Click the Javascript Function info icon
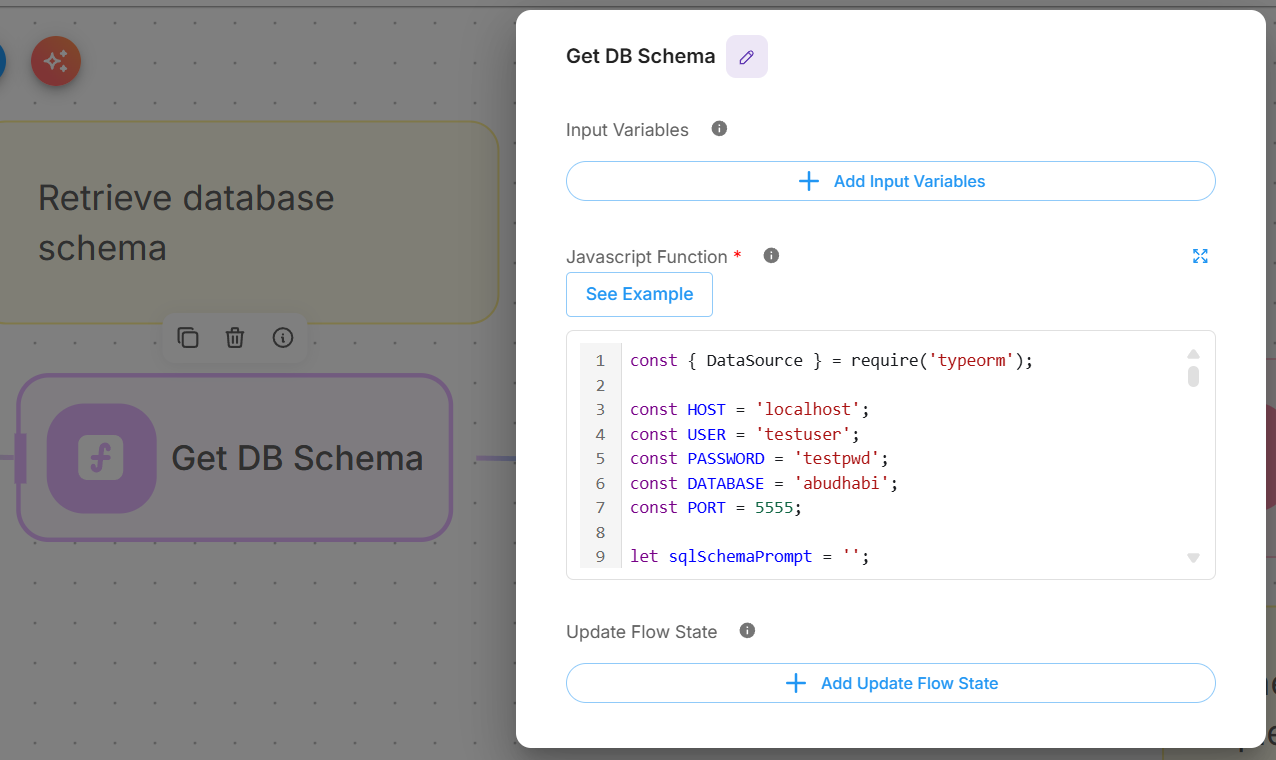The image size is (1276, 760). pos(771,256)
